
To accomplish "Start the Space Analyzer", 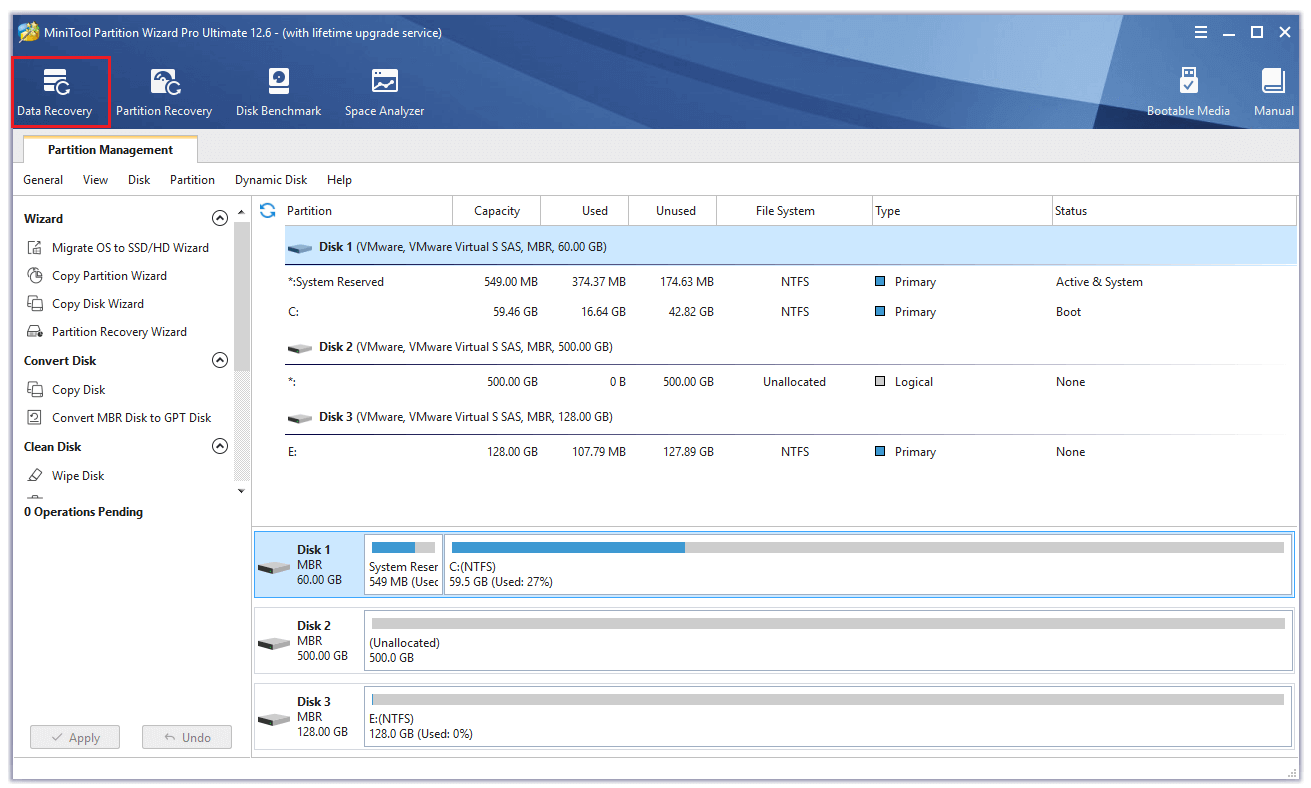I will click(384, 92).
